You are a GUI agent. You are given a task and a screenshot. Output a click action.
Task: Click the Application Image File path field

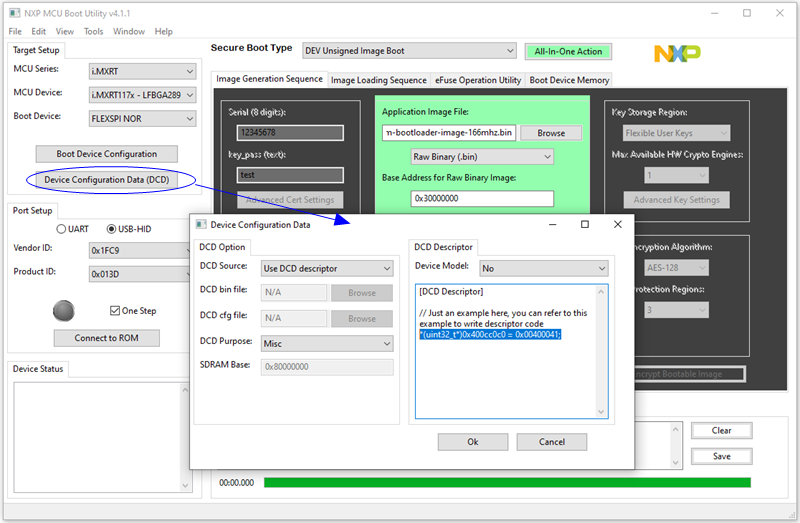[x=449, y=133]
